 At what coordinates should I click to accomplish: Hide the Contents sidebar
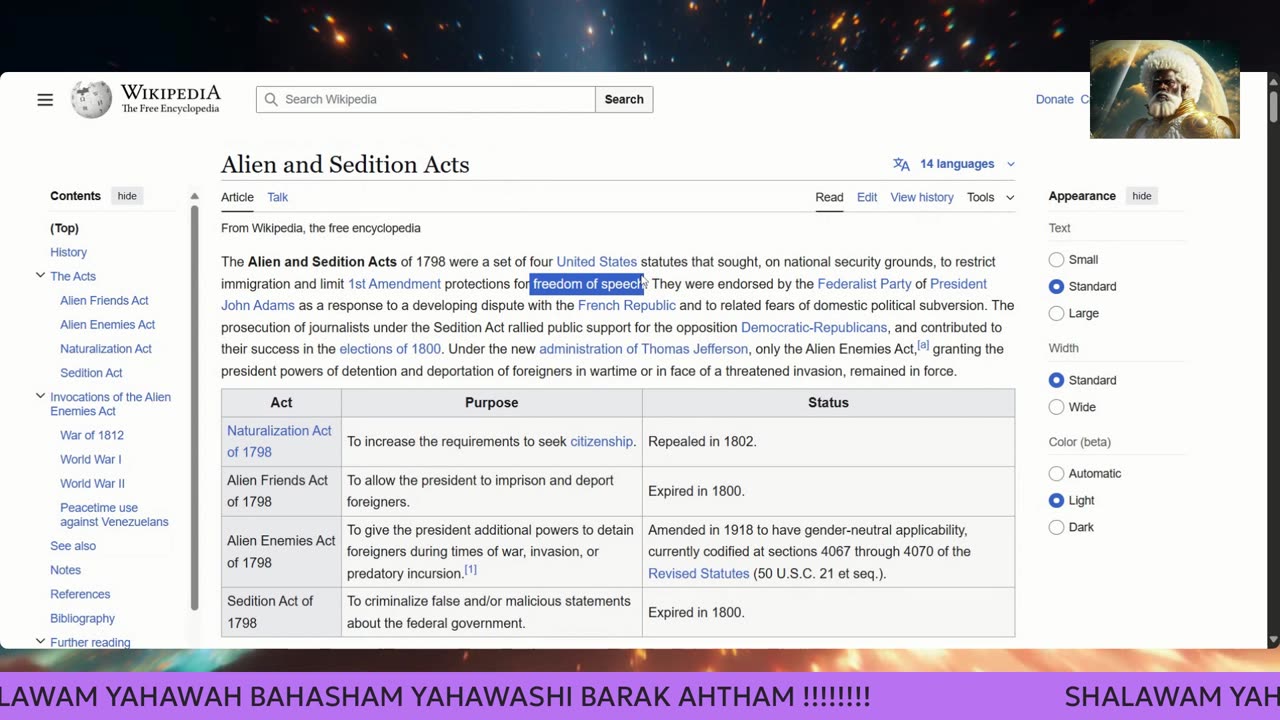127,196
